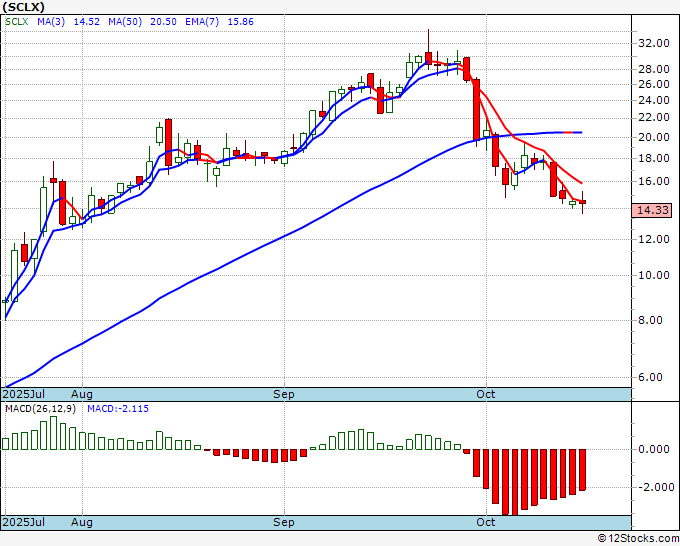Click the 26.00 price axis label

[x=654, y=84]
